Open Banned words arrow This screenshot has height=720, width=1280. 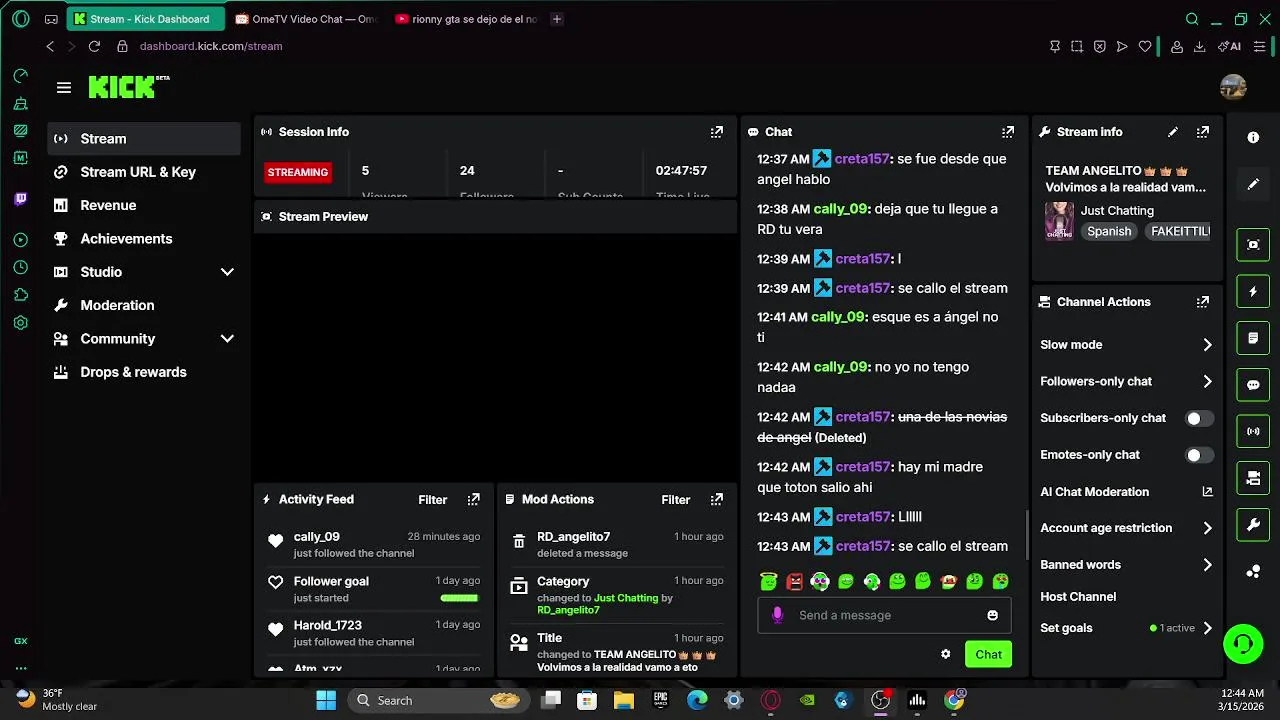click(x=1207, y=565)
